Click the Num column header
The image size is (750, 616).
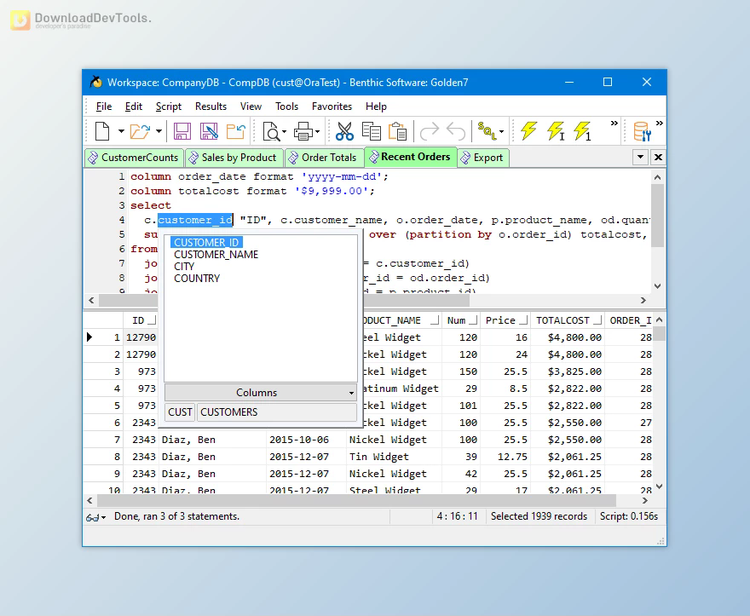(x=461, y=320)
